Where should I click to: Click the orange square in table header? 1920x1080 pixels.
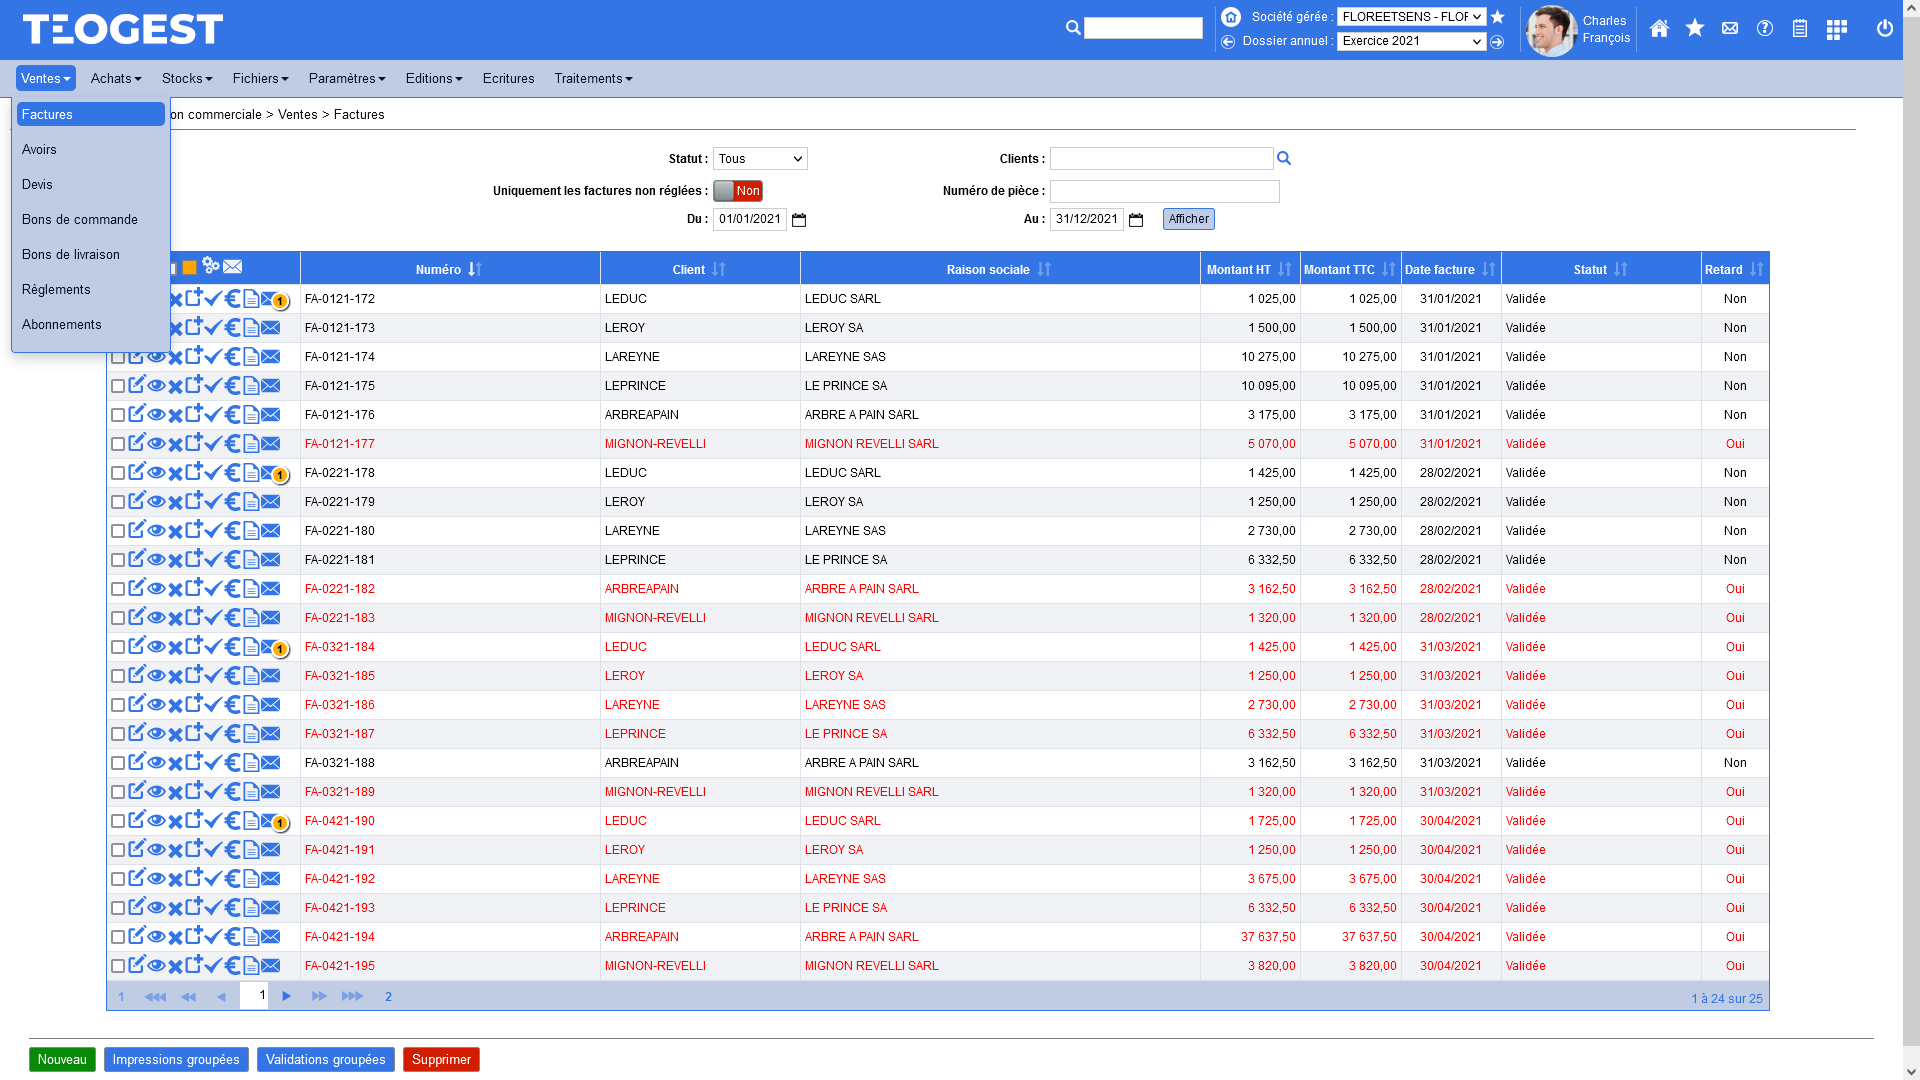(x=189, y=268)
